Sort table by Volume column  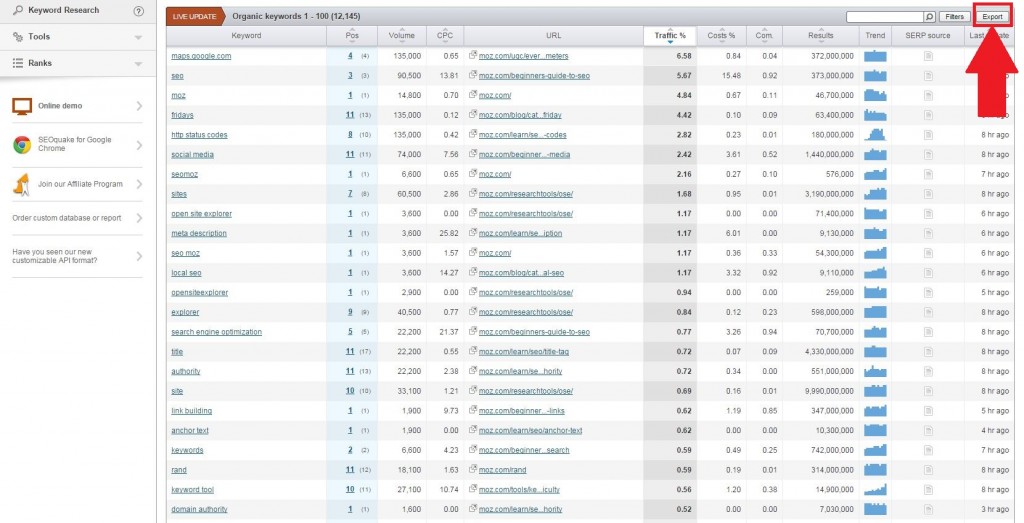pyautogui.click(x=402, y=35)
